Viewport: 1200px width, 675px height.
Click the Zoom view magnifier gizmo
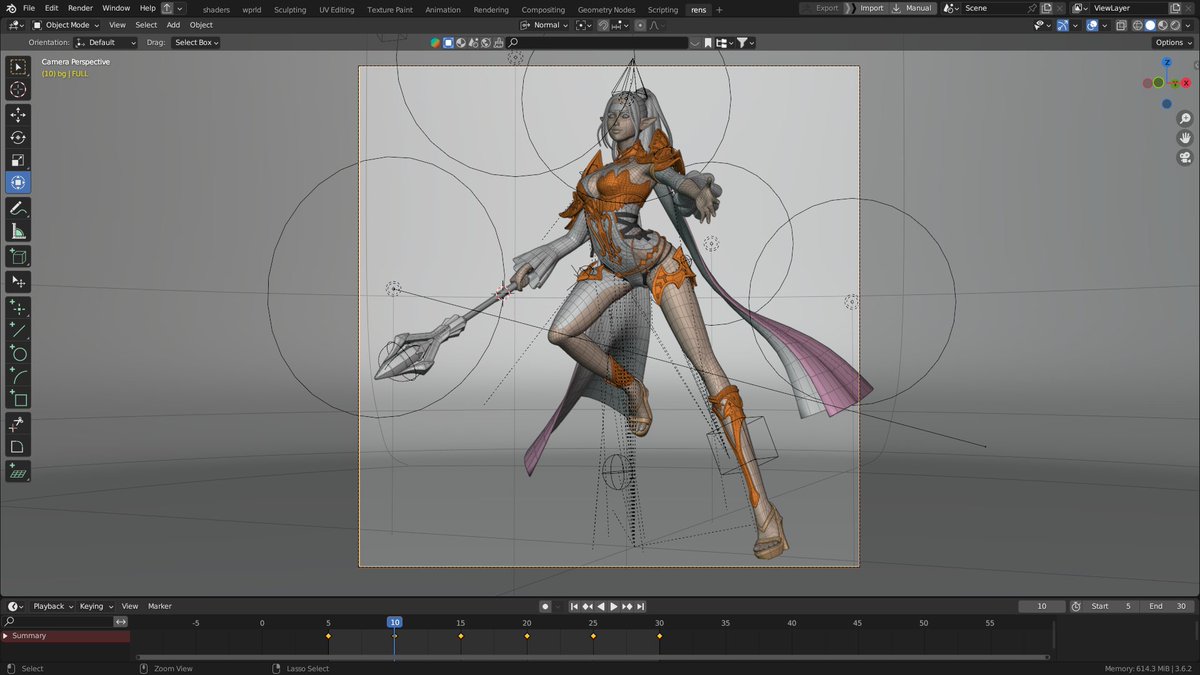click(1185, 119)
